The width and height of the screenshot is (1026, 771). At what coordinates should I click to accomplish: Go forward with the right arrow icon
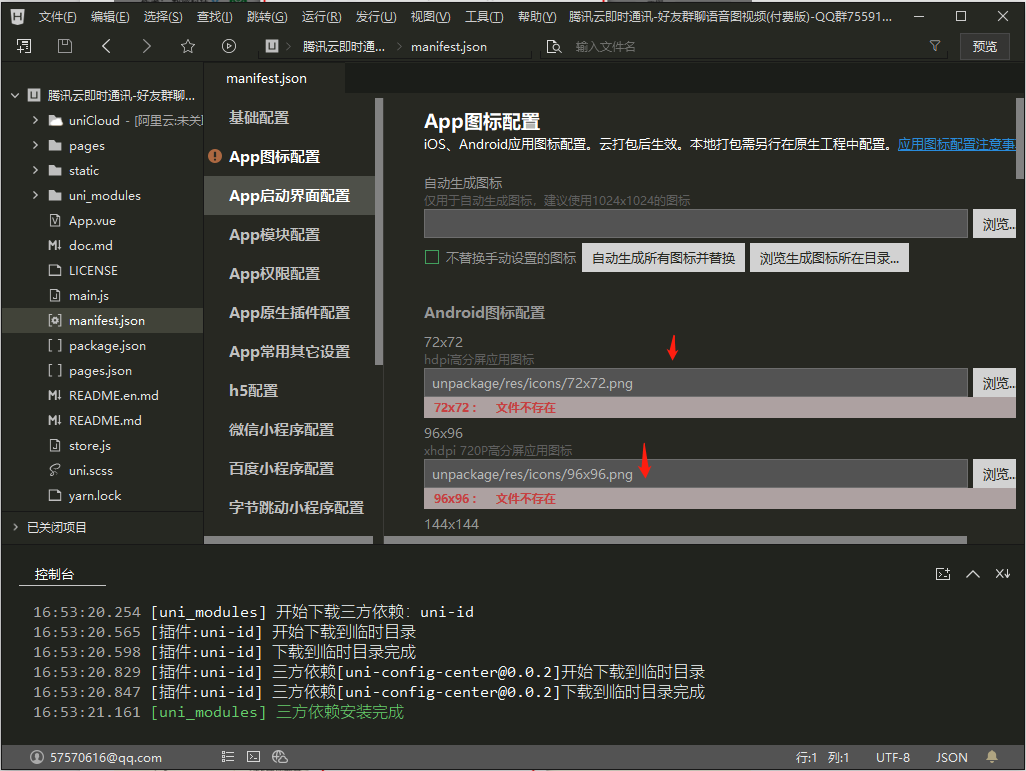[x=147, y=46]
